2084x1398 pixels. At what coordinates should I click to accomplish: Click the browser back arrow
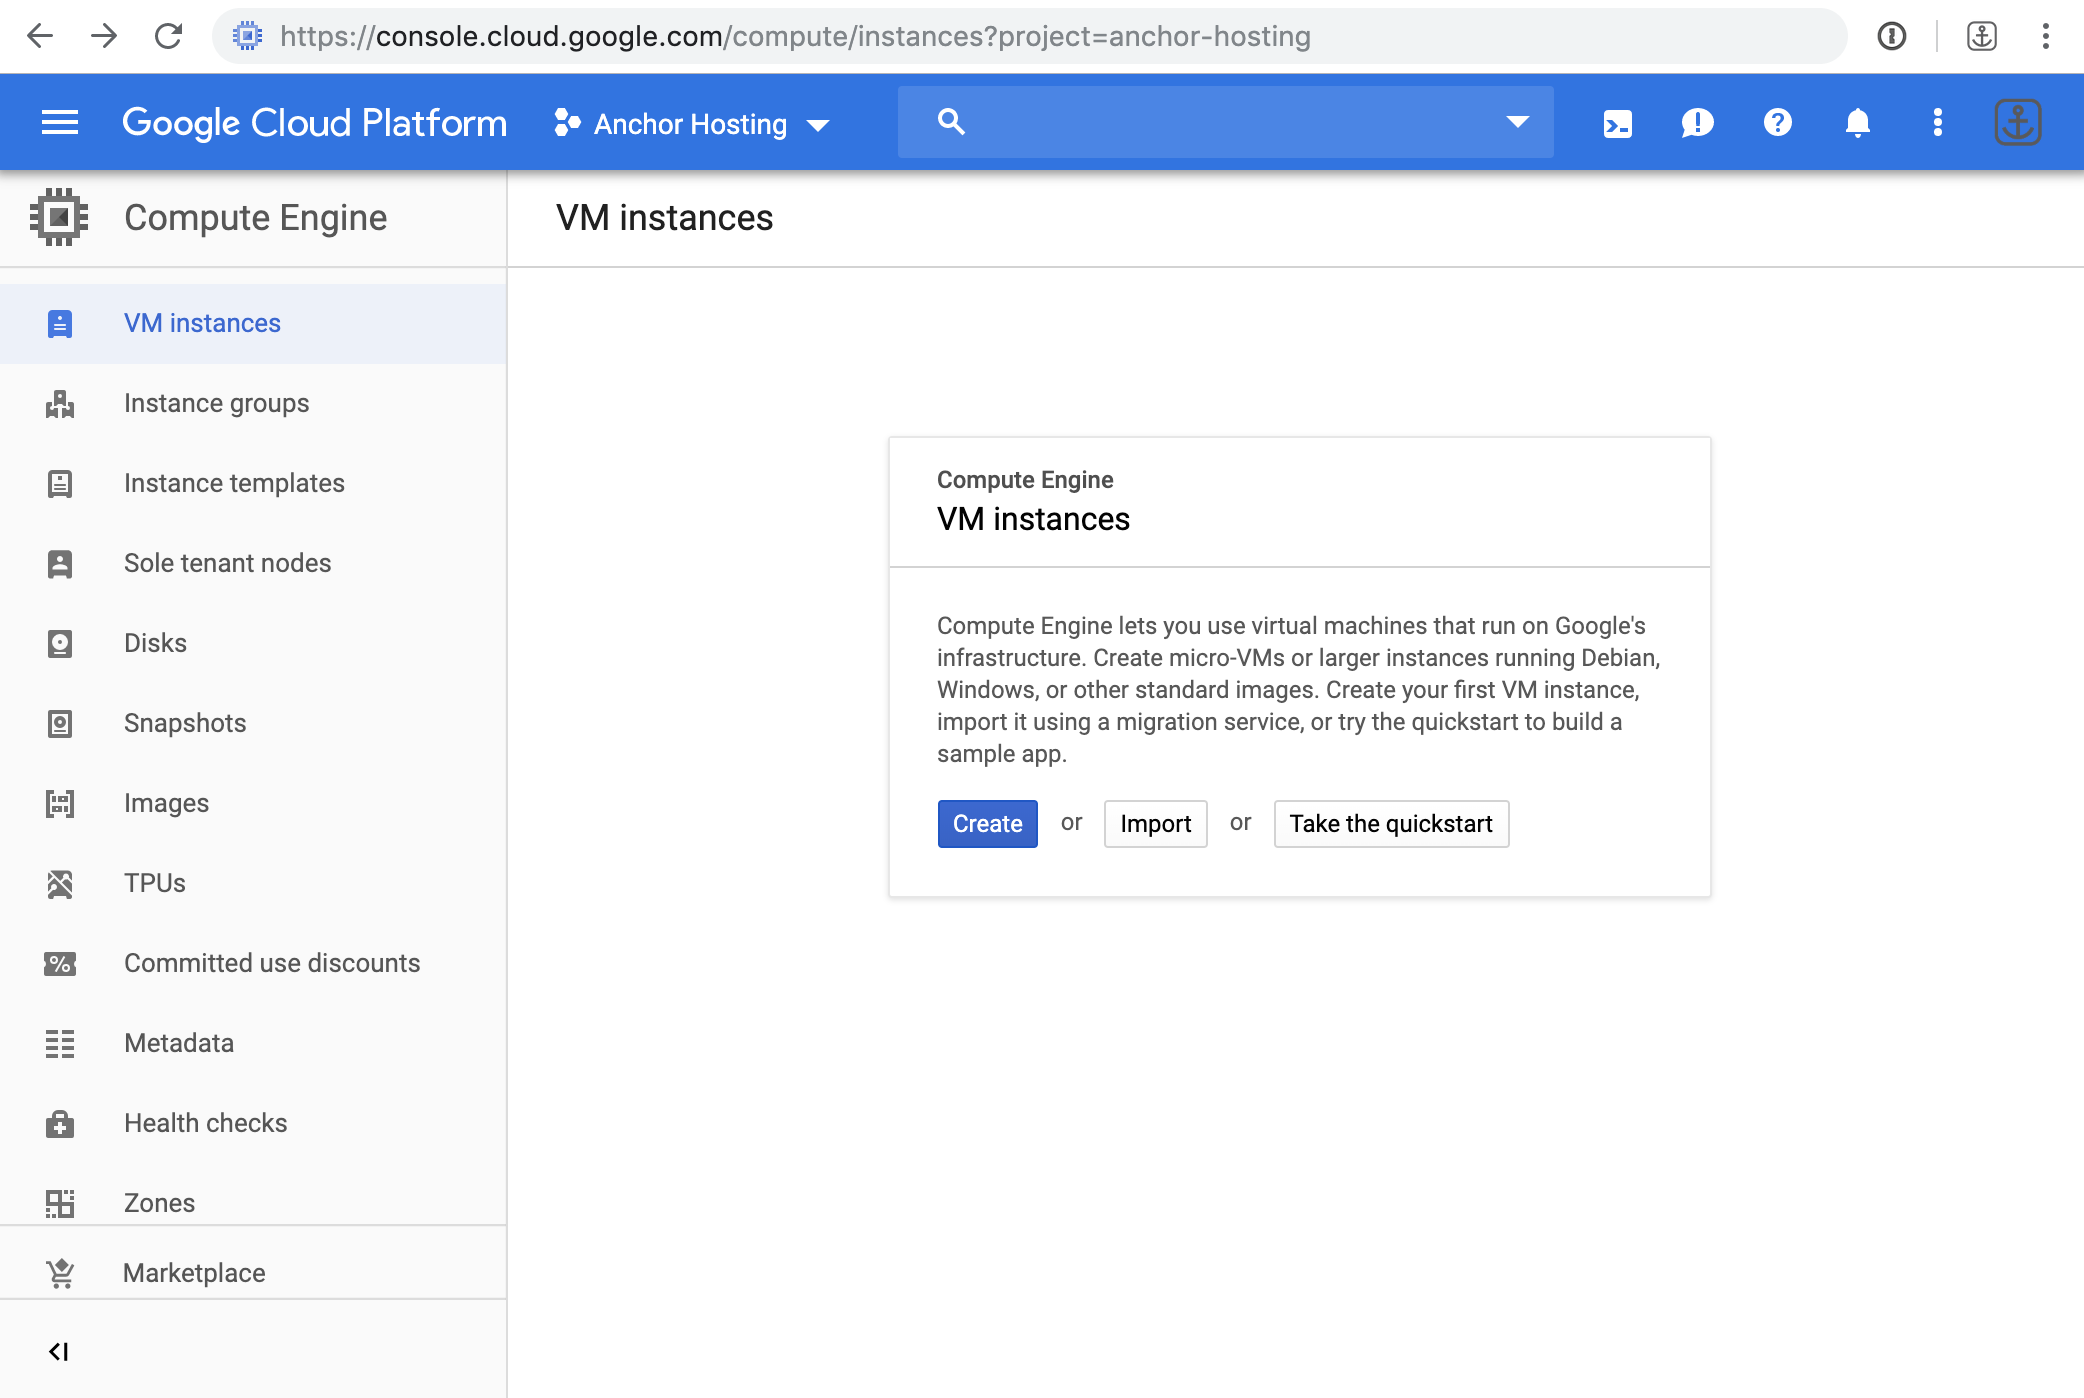pos(40,37)
